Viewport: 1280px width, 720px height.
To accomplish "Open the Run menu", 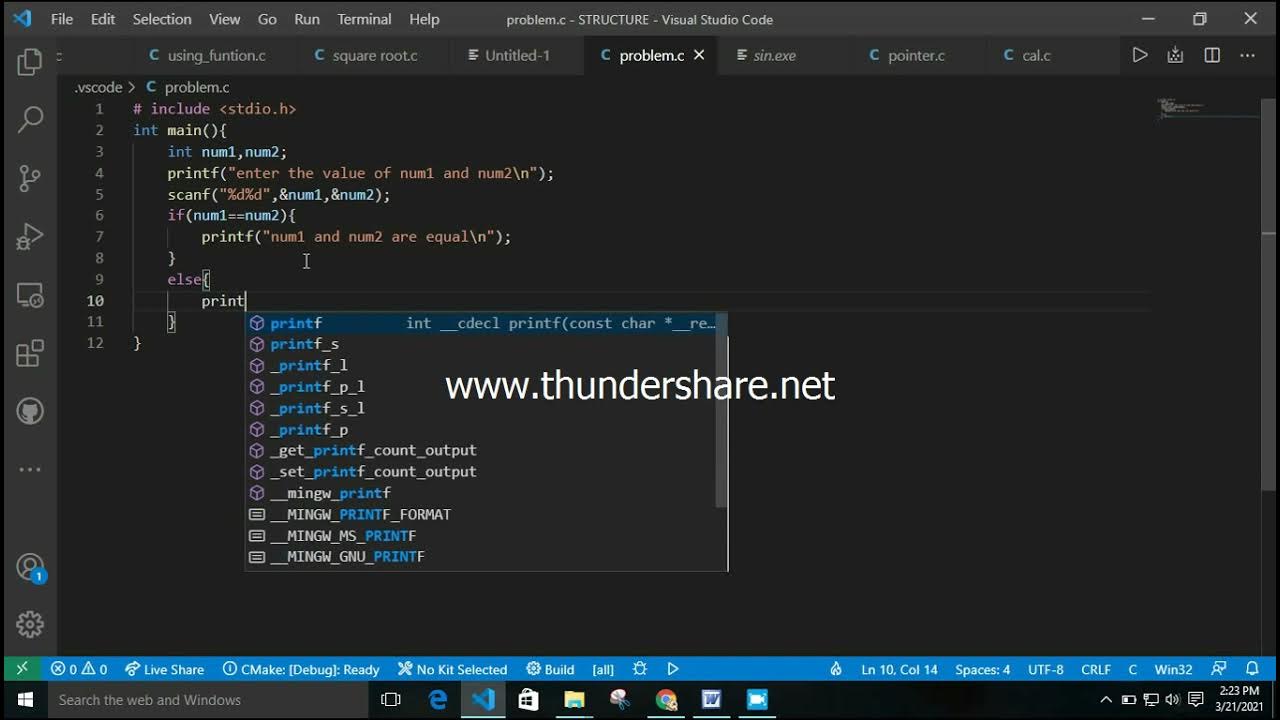I will pyautogui.click(x=307, y=19).
